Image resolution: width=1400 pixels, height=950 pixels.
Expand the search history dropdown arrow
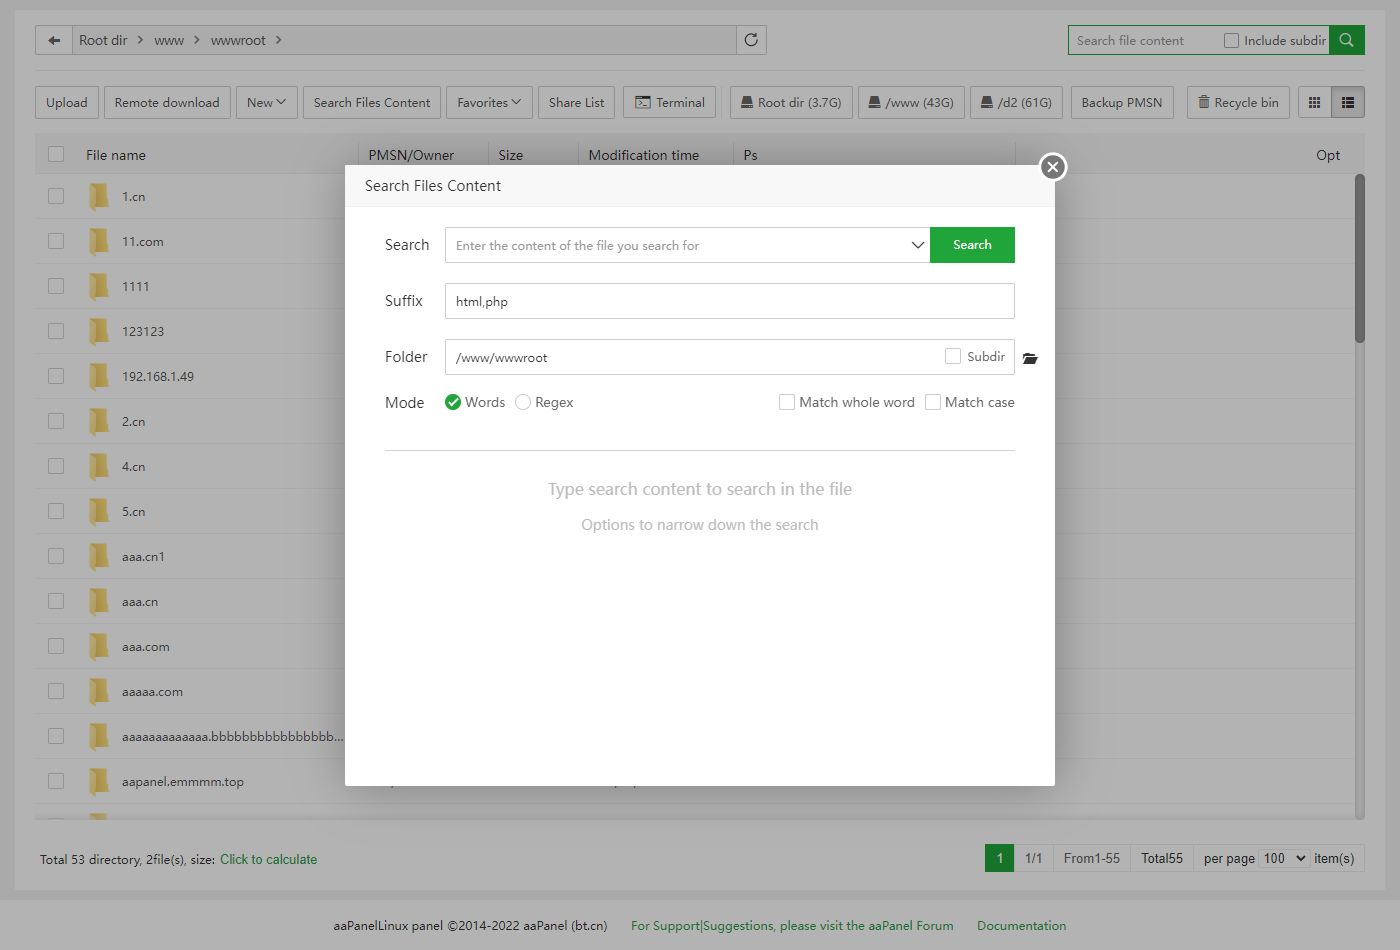[x=917, y=245]
